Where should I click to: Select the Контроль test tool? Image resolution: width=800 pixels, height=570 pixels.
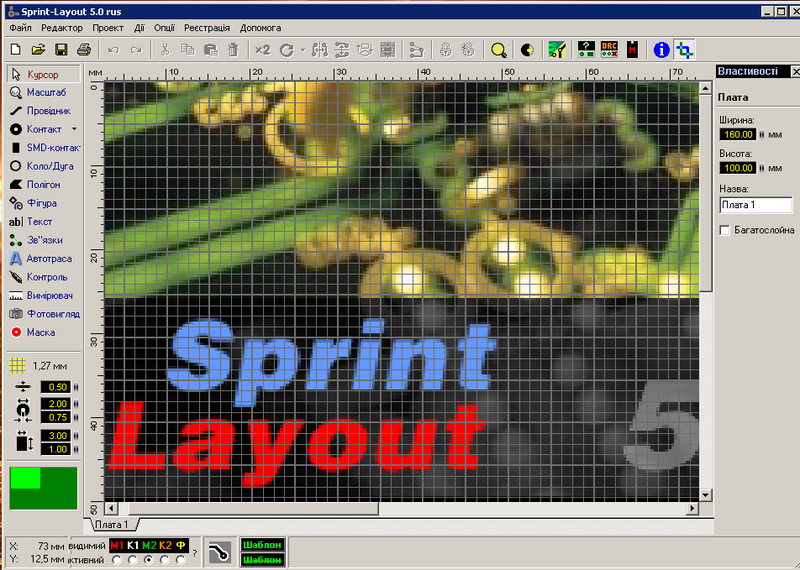tap(43, 277)
